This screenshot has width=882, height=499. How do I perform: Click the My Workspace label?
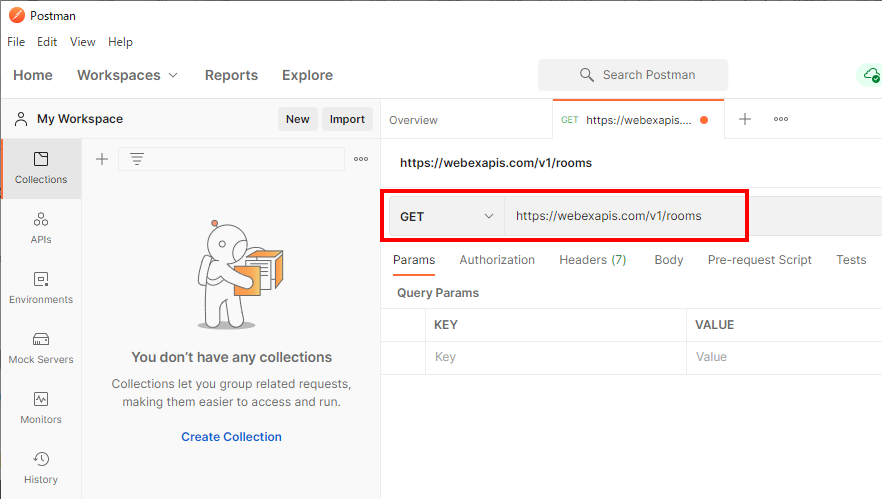point(80,119)
